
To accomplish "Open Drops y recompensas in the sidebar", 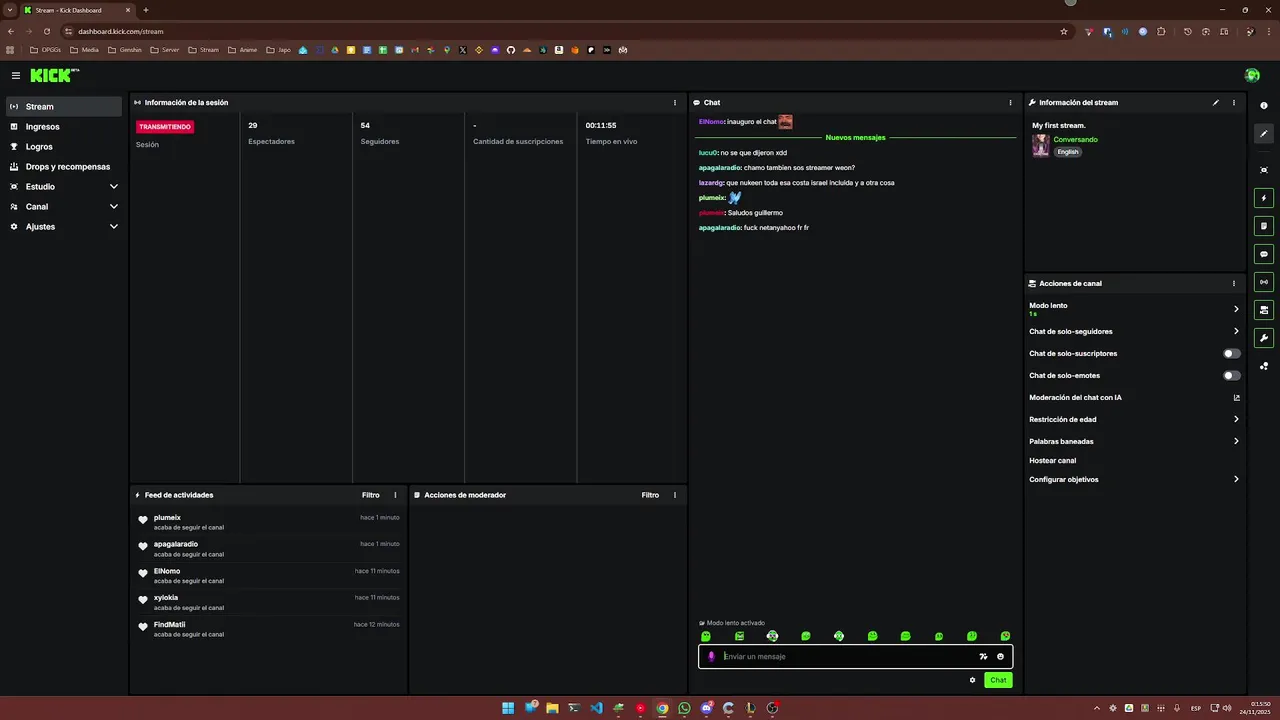I will click(65, 167).
